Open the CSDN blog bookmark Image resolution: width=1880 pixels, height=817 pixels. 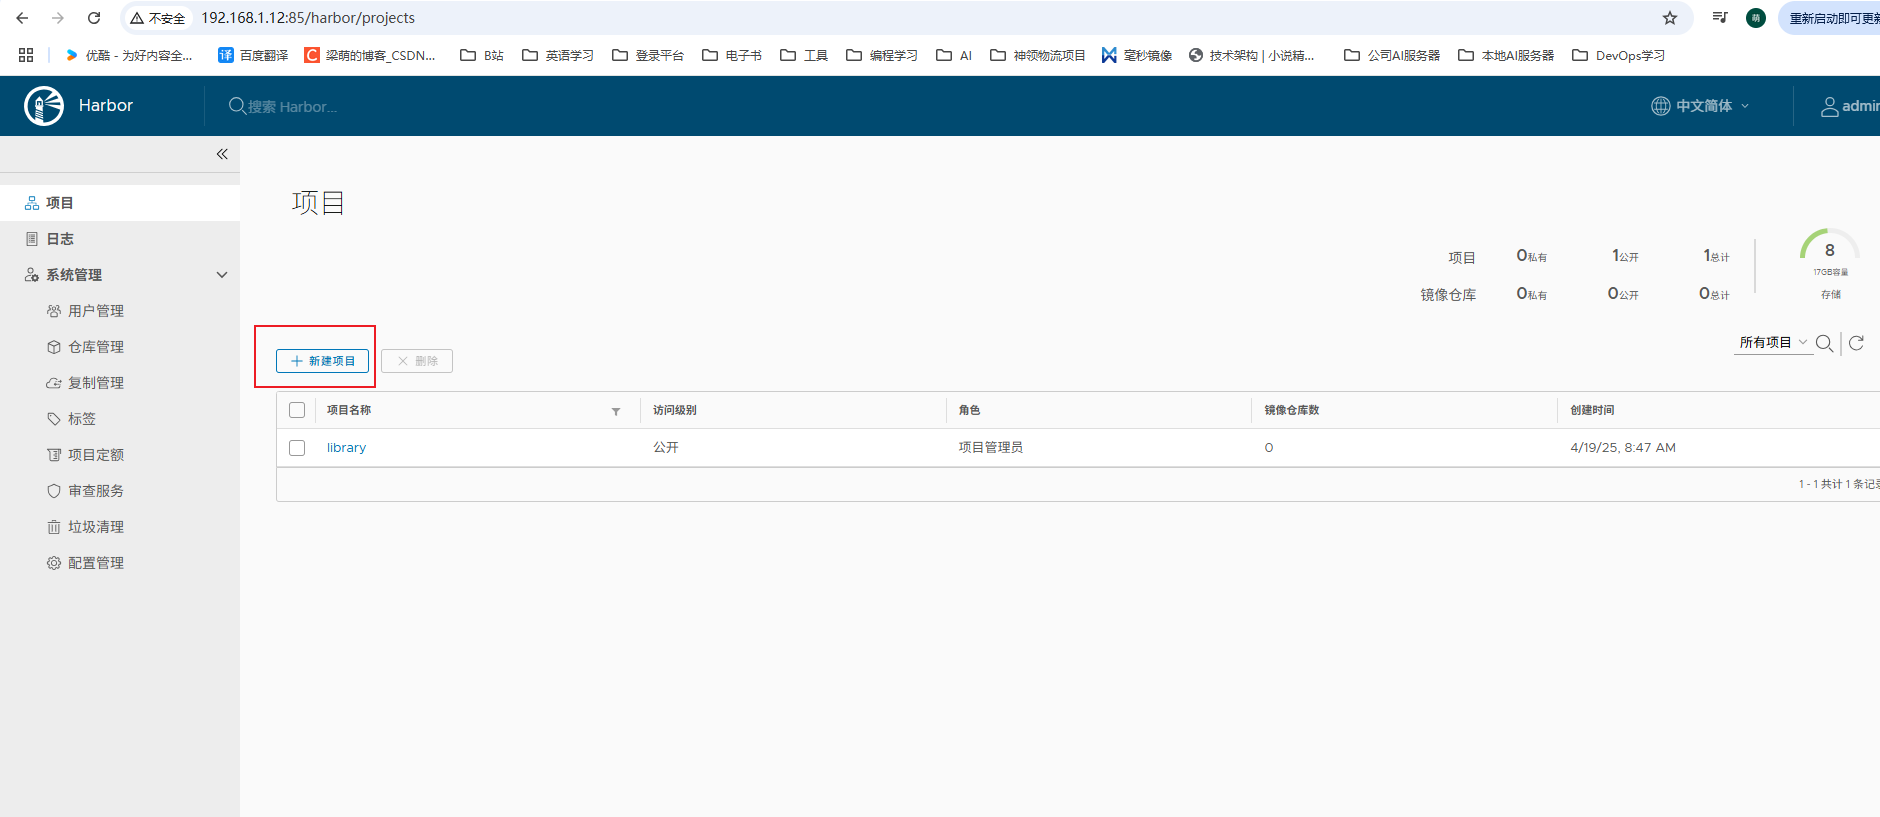(370, 55)
